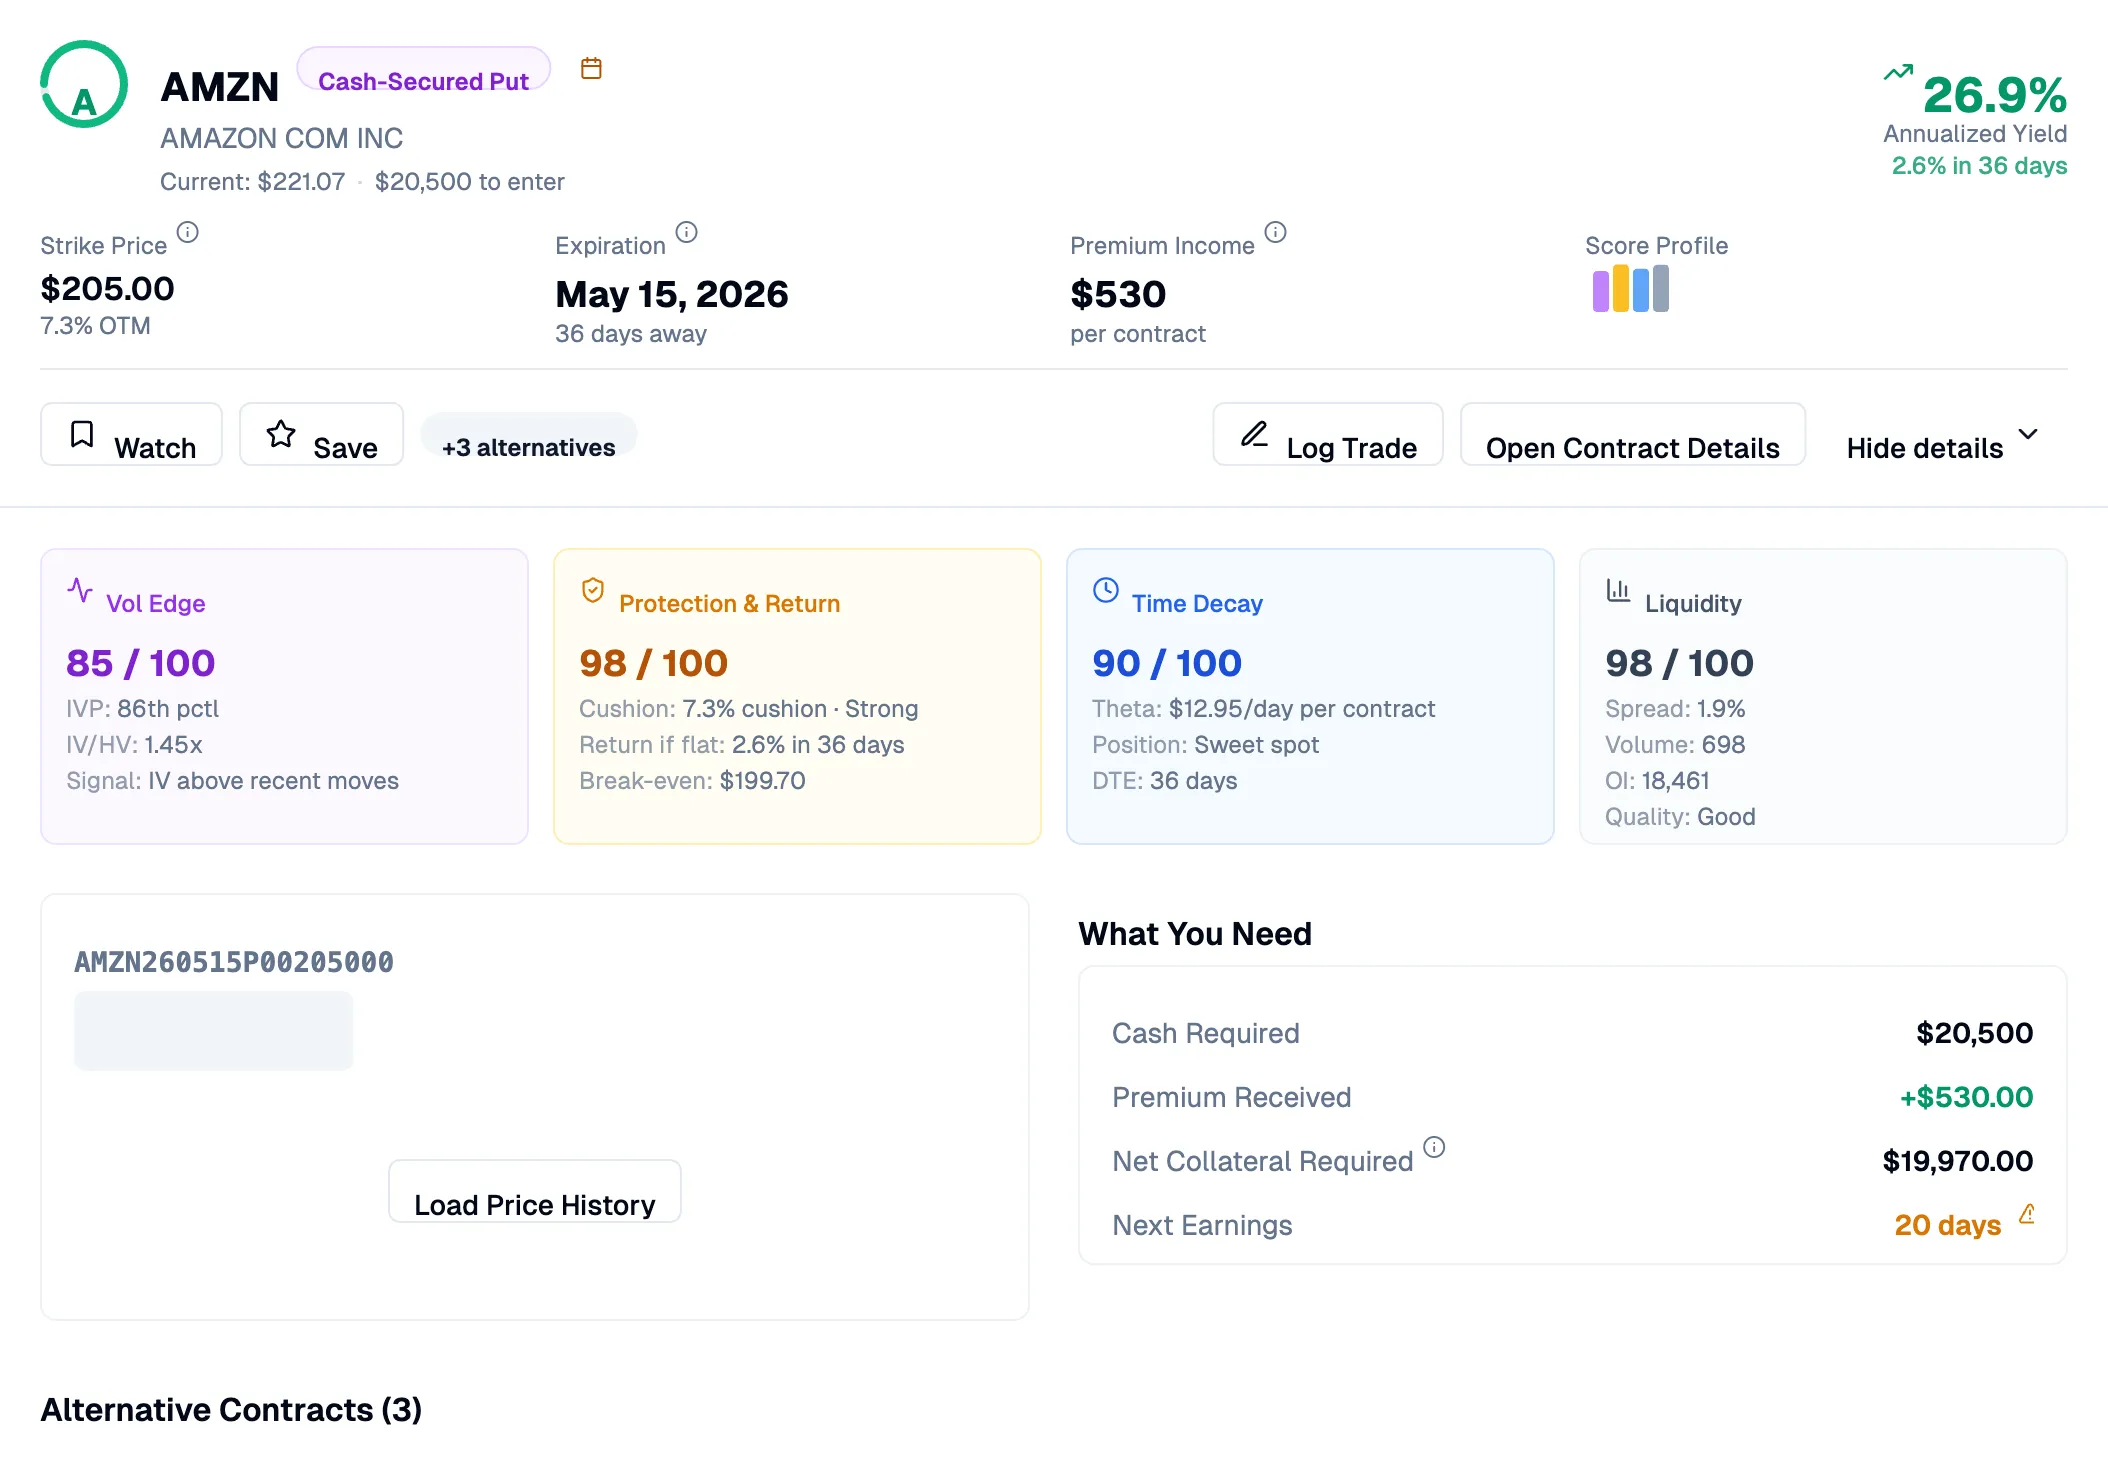Click the Expiration info icon
Image resolution: width=2108 pixels, height=1482 pixels.
tap(686, 232)
